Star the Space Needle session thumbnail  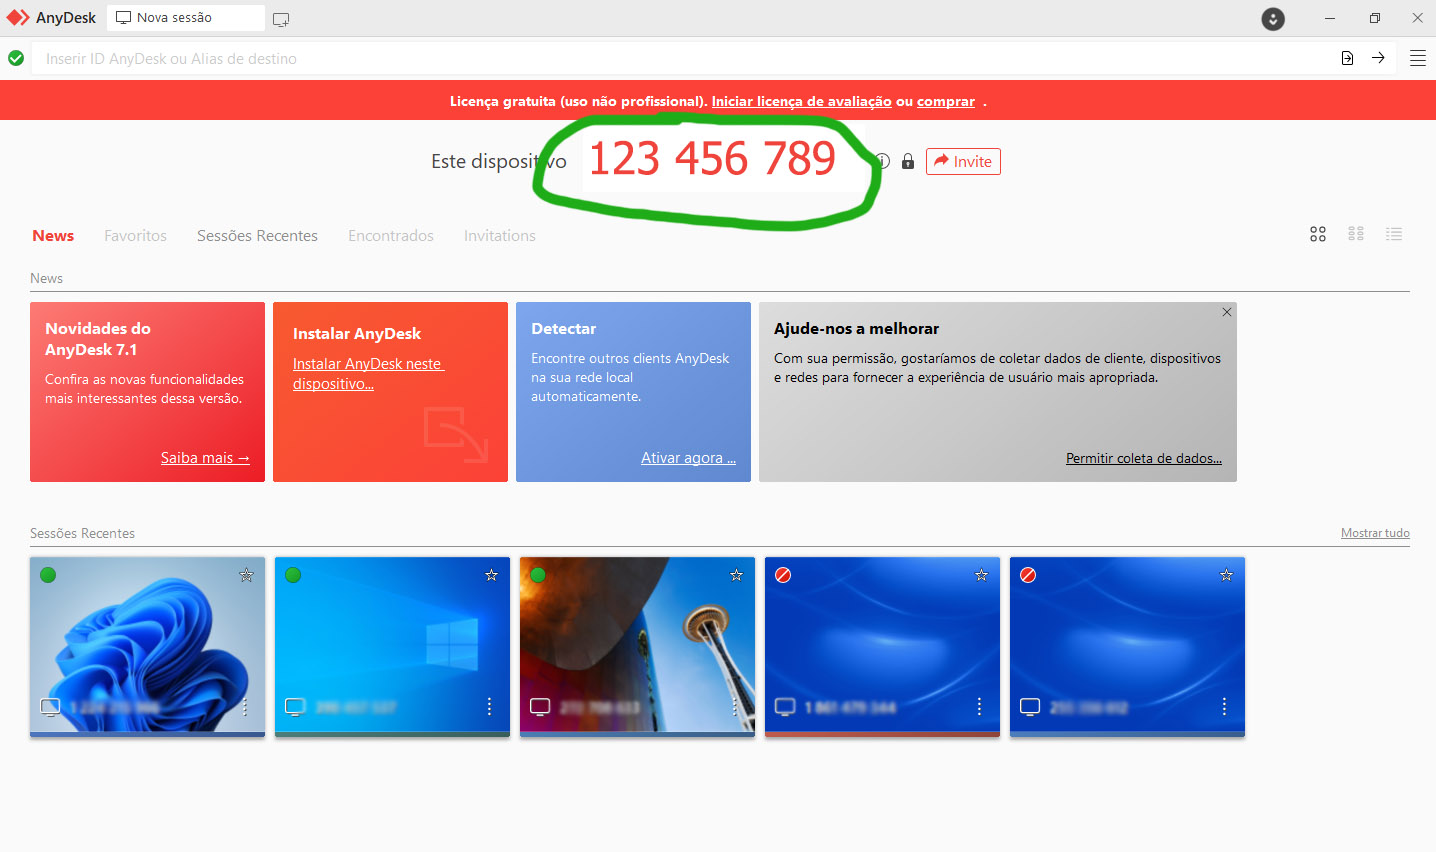736,575
